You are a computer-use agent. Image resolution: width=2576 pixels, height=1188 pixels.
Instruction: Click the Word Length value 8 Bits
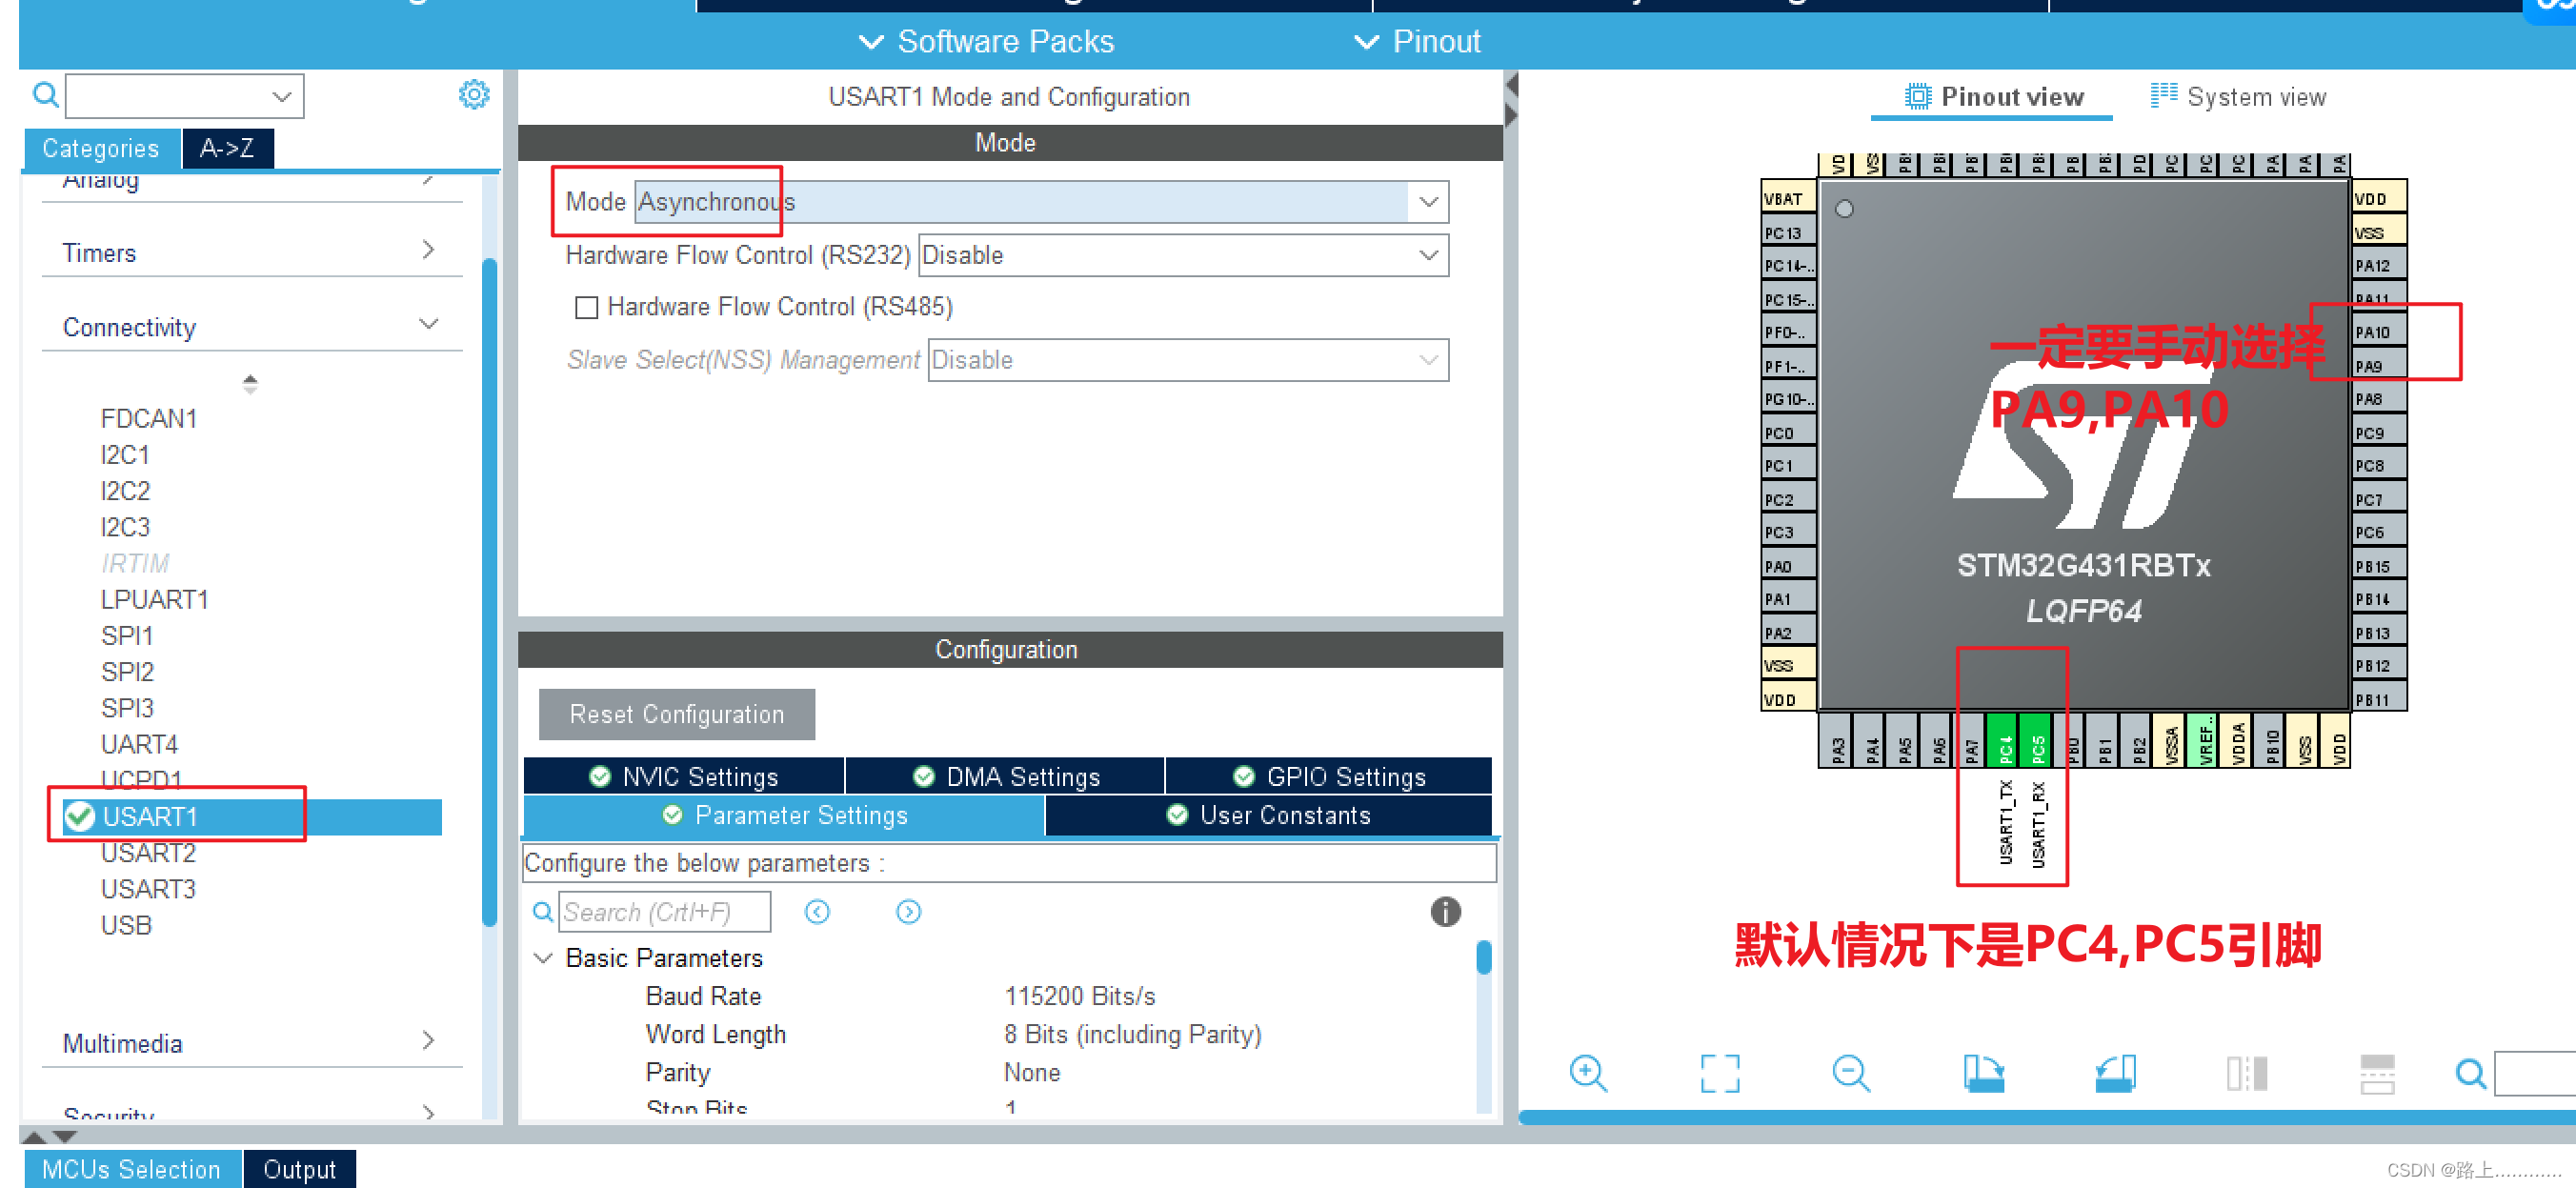(x=1132, y=1034)
